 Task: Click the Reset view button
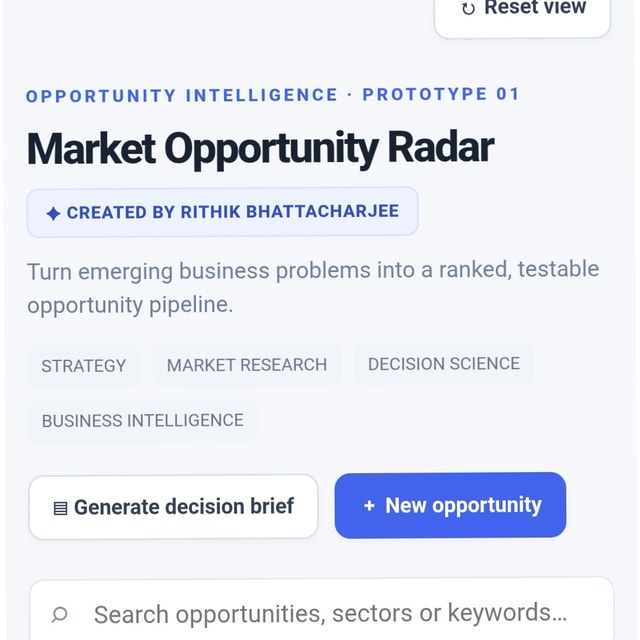click(522, 14)
